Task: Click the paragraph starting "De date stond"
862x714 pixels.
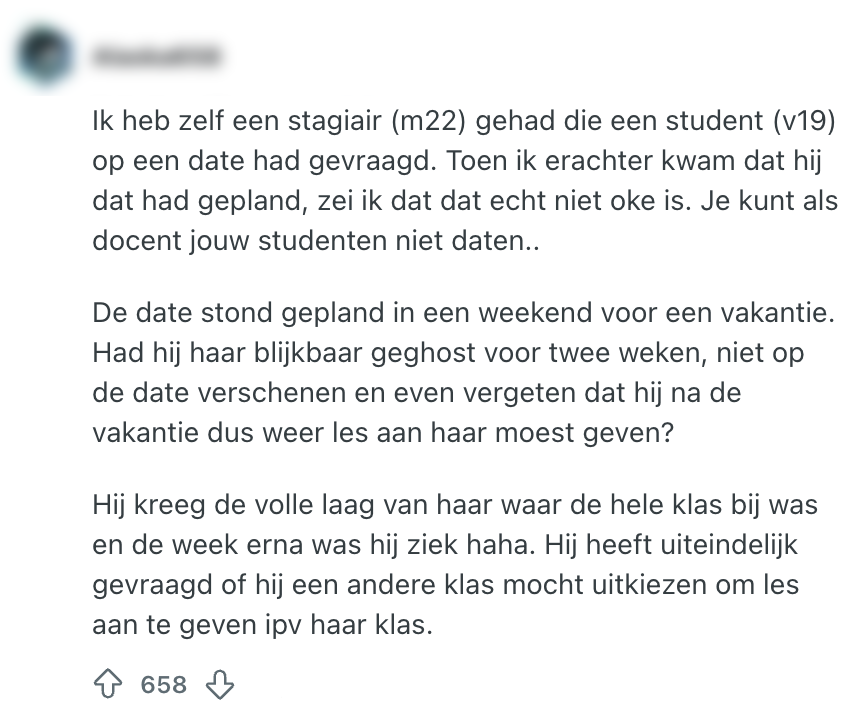Action: 460,372
